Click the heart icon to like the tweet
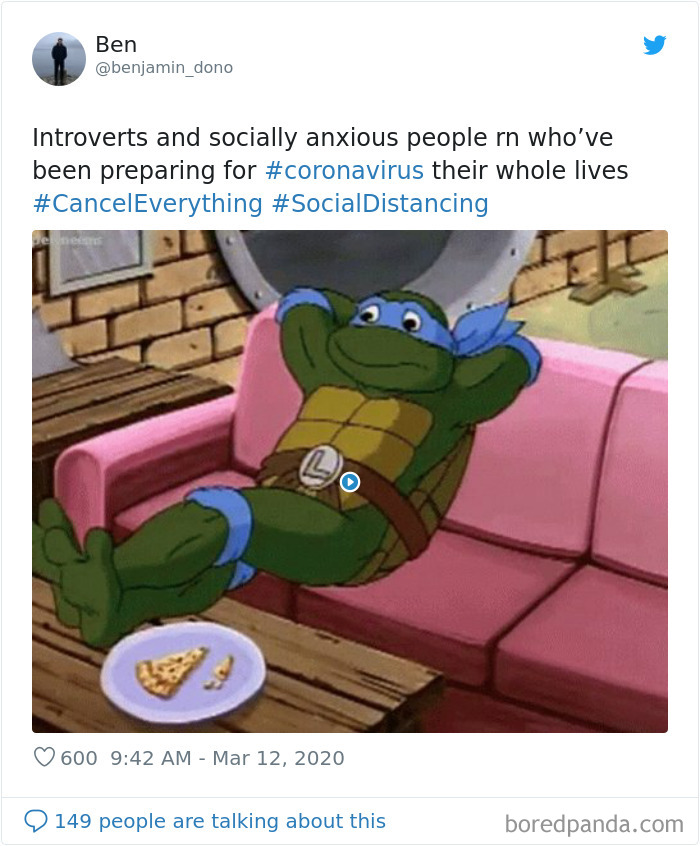 pos(44,759)
